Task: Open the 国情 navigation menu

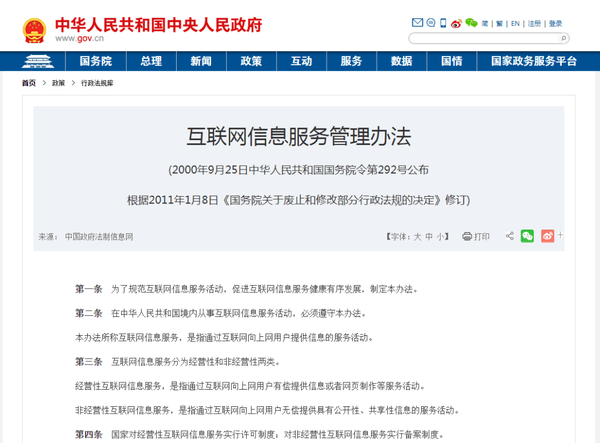Action: (x=452, y=61)
